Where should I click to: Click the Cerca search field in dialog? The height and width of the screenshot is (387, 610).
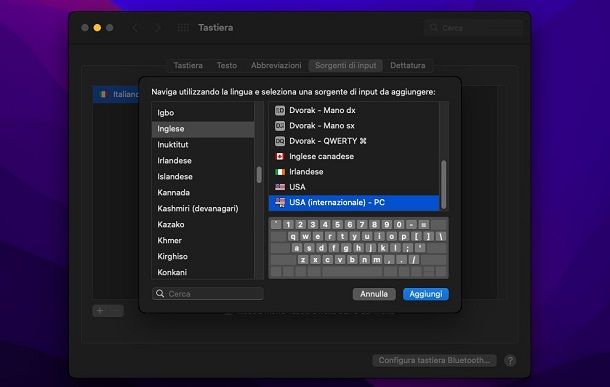coord(208,294)
